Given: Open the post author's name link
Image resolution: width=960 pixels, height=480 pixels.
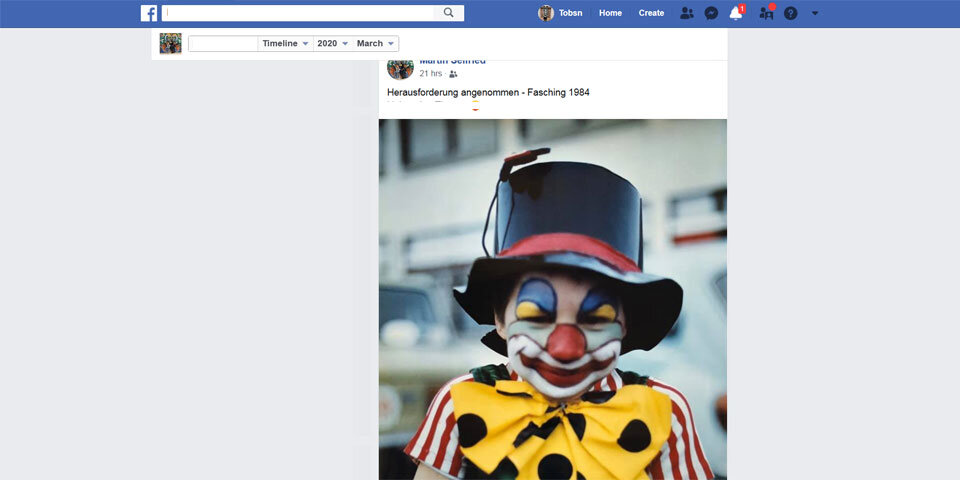Looking at the screenshot, I should pyautogui.click(x=452, y=61).
